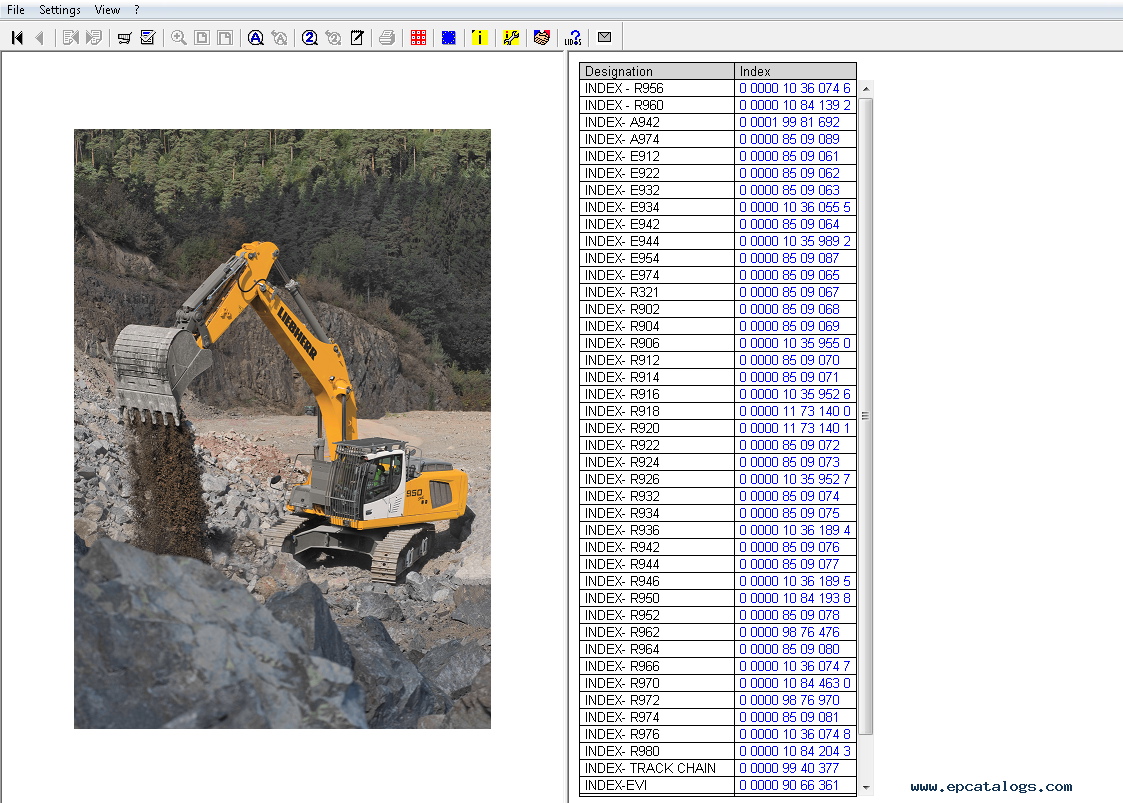Go to first page via skip-back icon
Screen dimensions: 1123x803
(x=17, y=38)
